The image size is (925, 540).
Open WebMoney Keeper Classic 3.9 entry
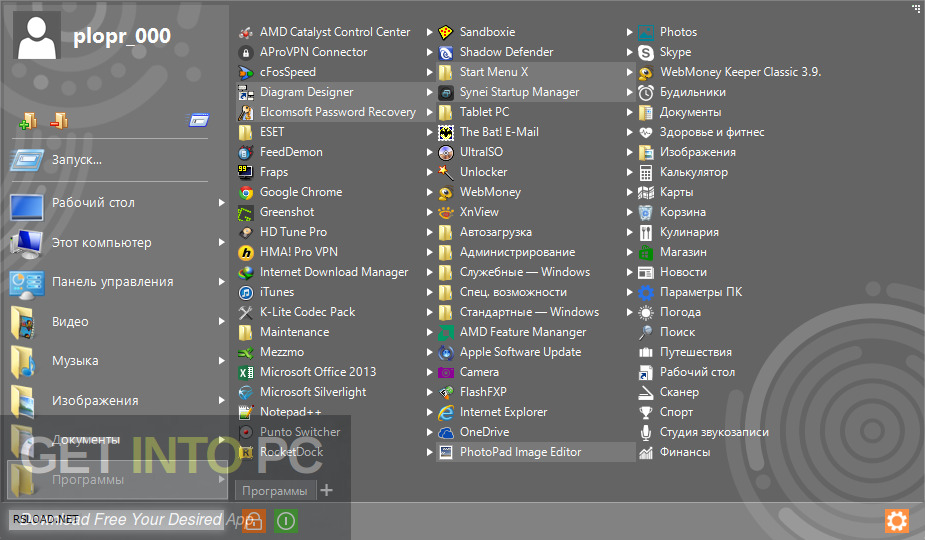tap(730, 72)
